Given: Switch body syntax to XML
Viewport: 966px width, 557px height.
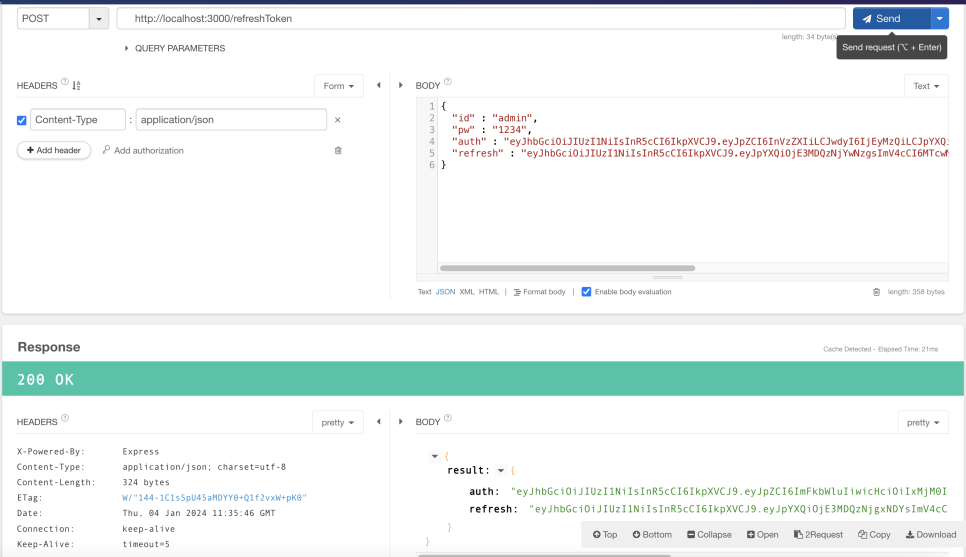Looking at the screenshot, I should tap(467, 292).
